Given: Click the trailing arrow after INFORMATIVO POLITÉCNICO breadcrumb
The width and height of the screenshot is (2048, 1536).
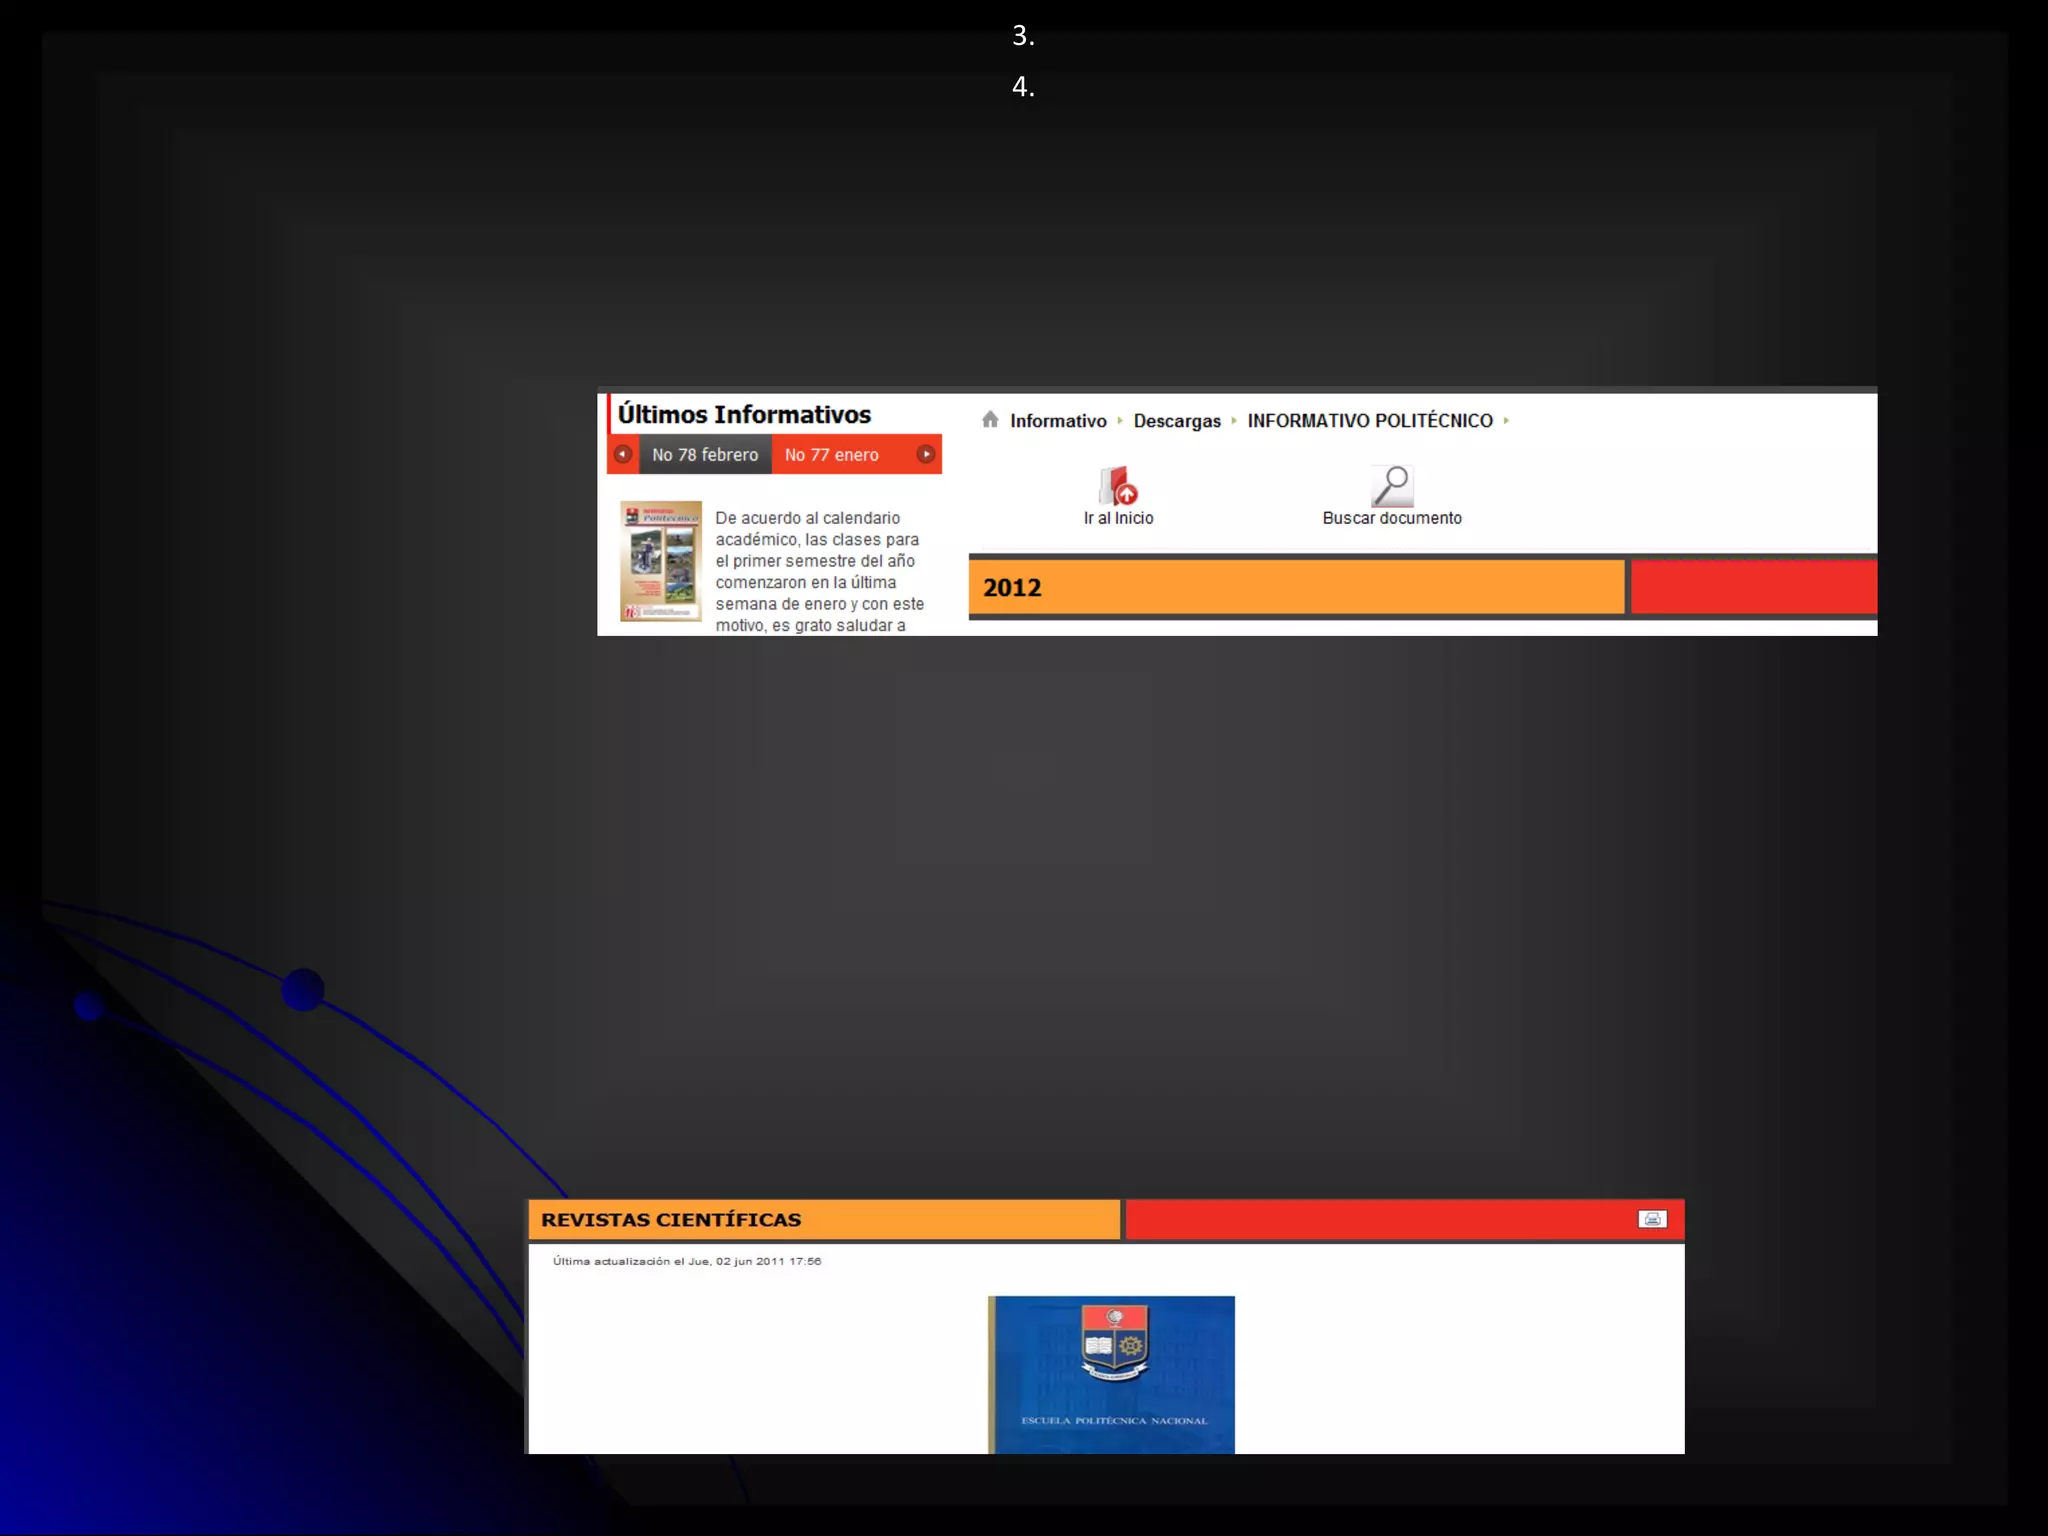Looking at the screenshot, I should click(1506, 421).
